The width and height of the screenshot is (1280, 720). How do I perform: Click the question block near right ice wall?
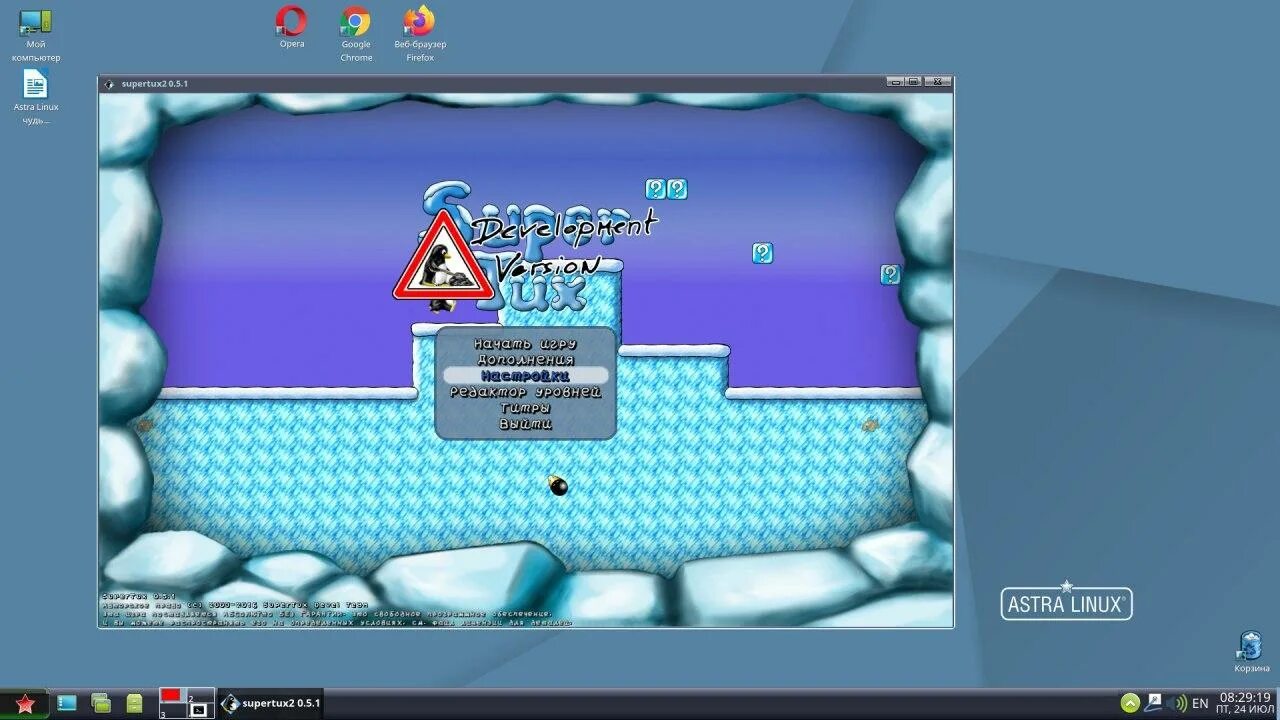click(x=890, y=274)
